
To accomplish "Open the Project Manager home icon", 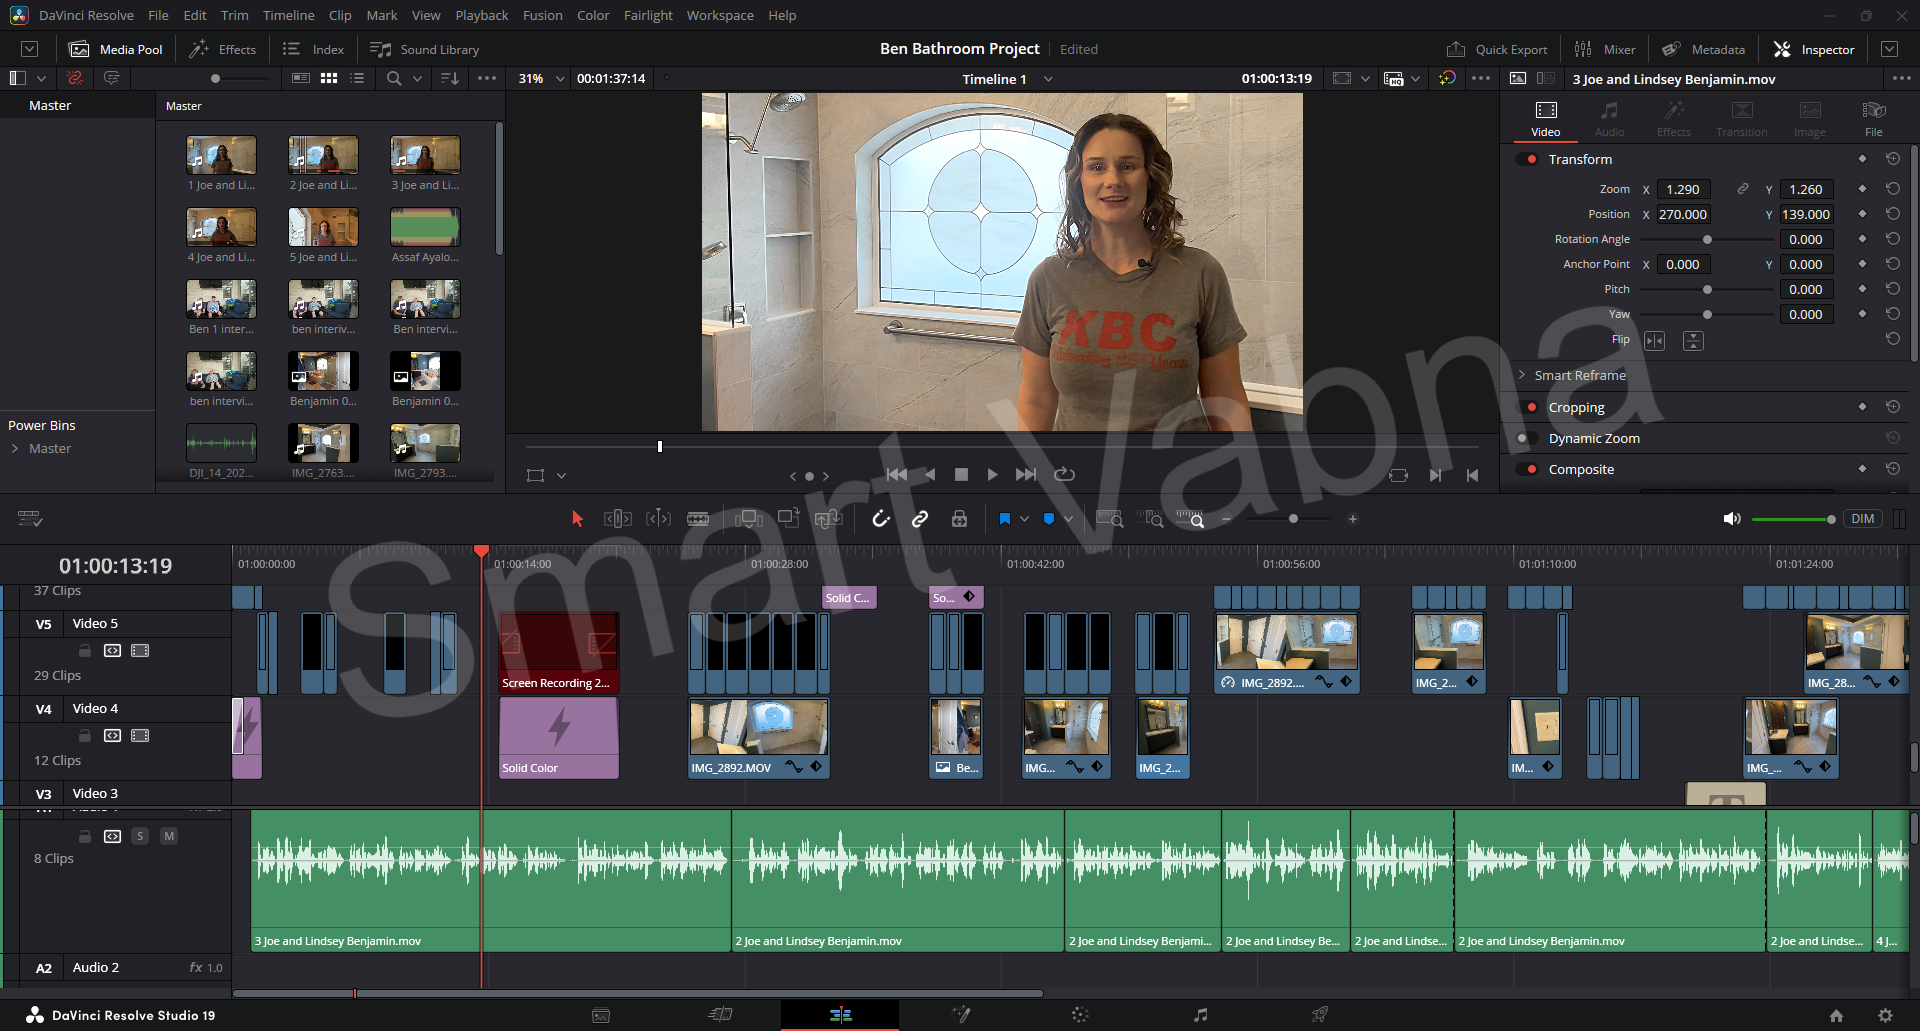I will 1836,1015.
